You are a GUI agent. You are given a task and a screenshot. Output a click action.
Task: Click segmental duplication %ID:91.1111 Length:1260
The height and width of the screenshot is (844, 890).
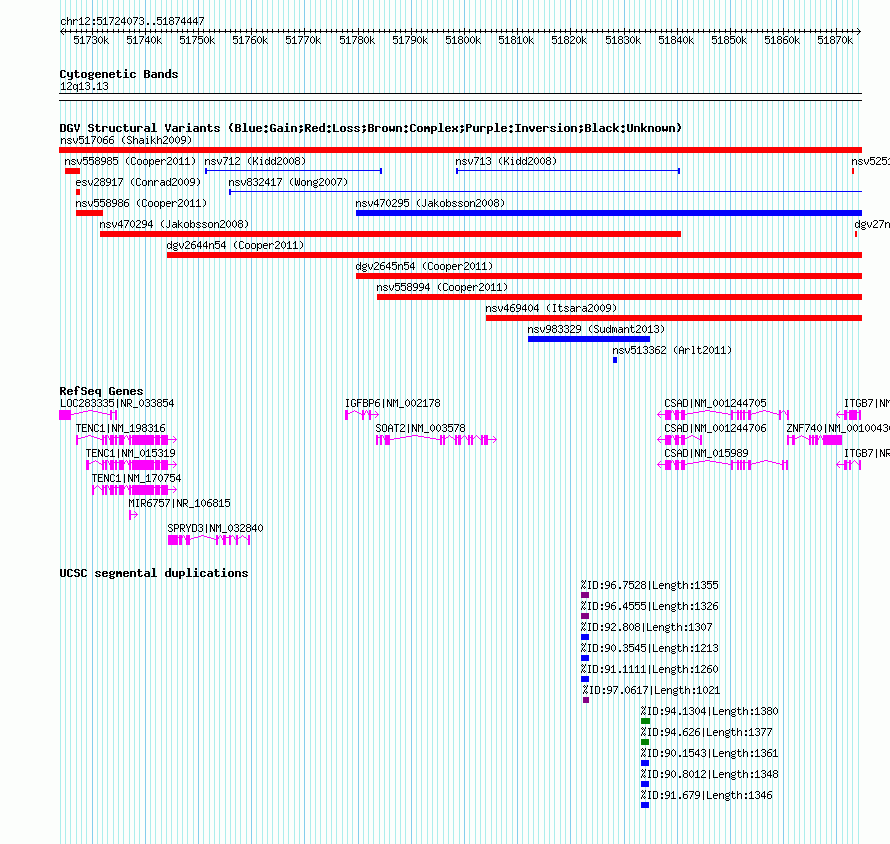[649, 669]
